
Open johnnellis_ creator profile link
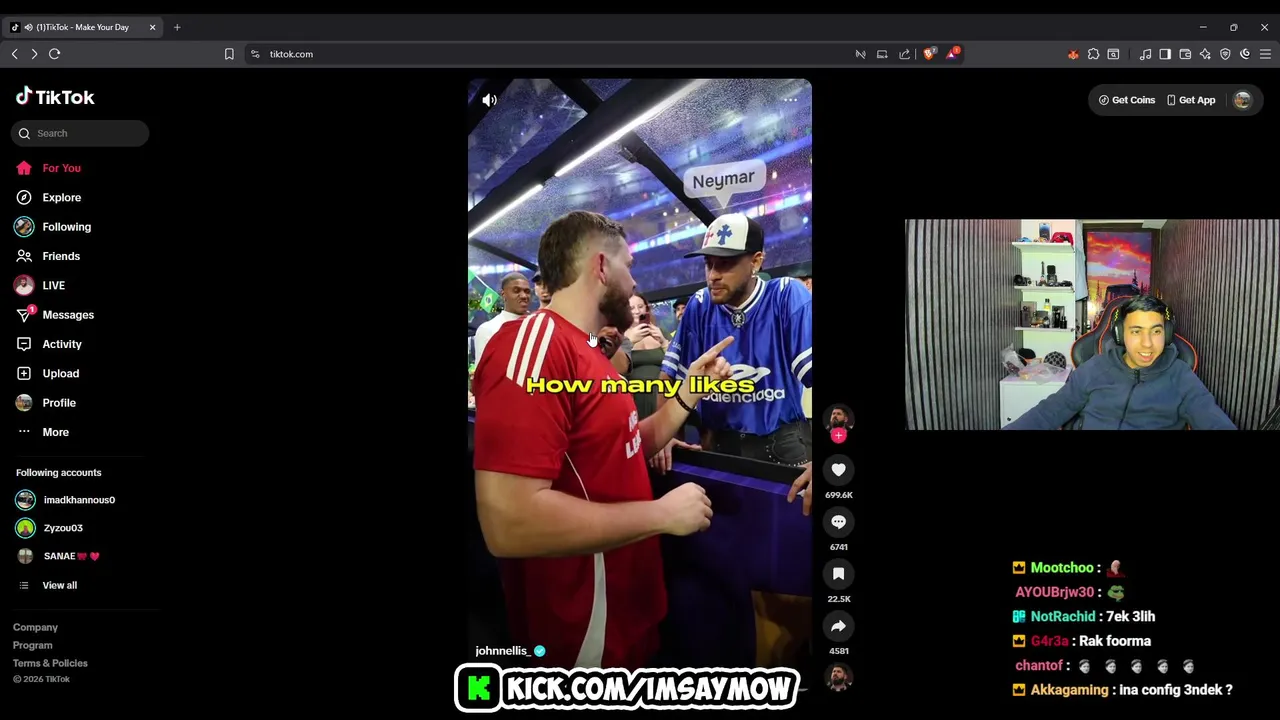click(x=502, y=651)
